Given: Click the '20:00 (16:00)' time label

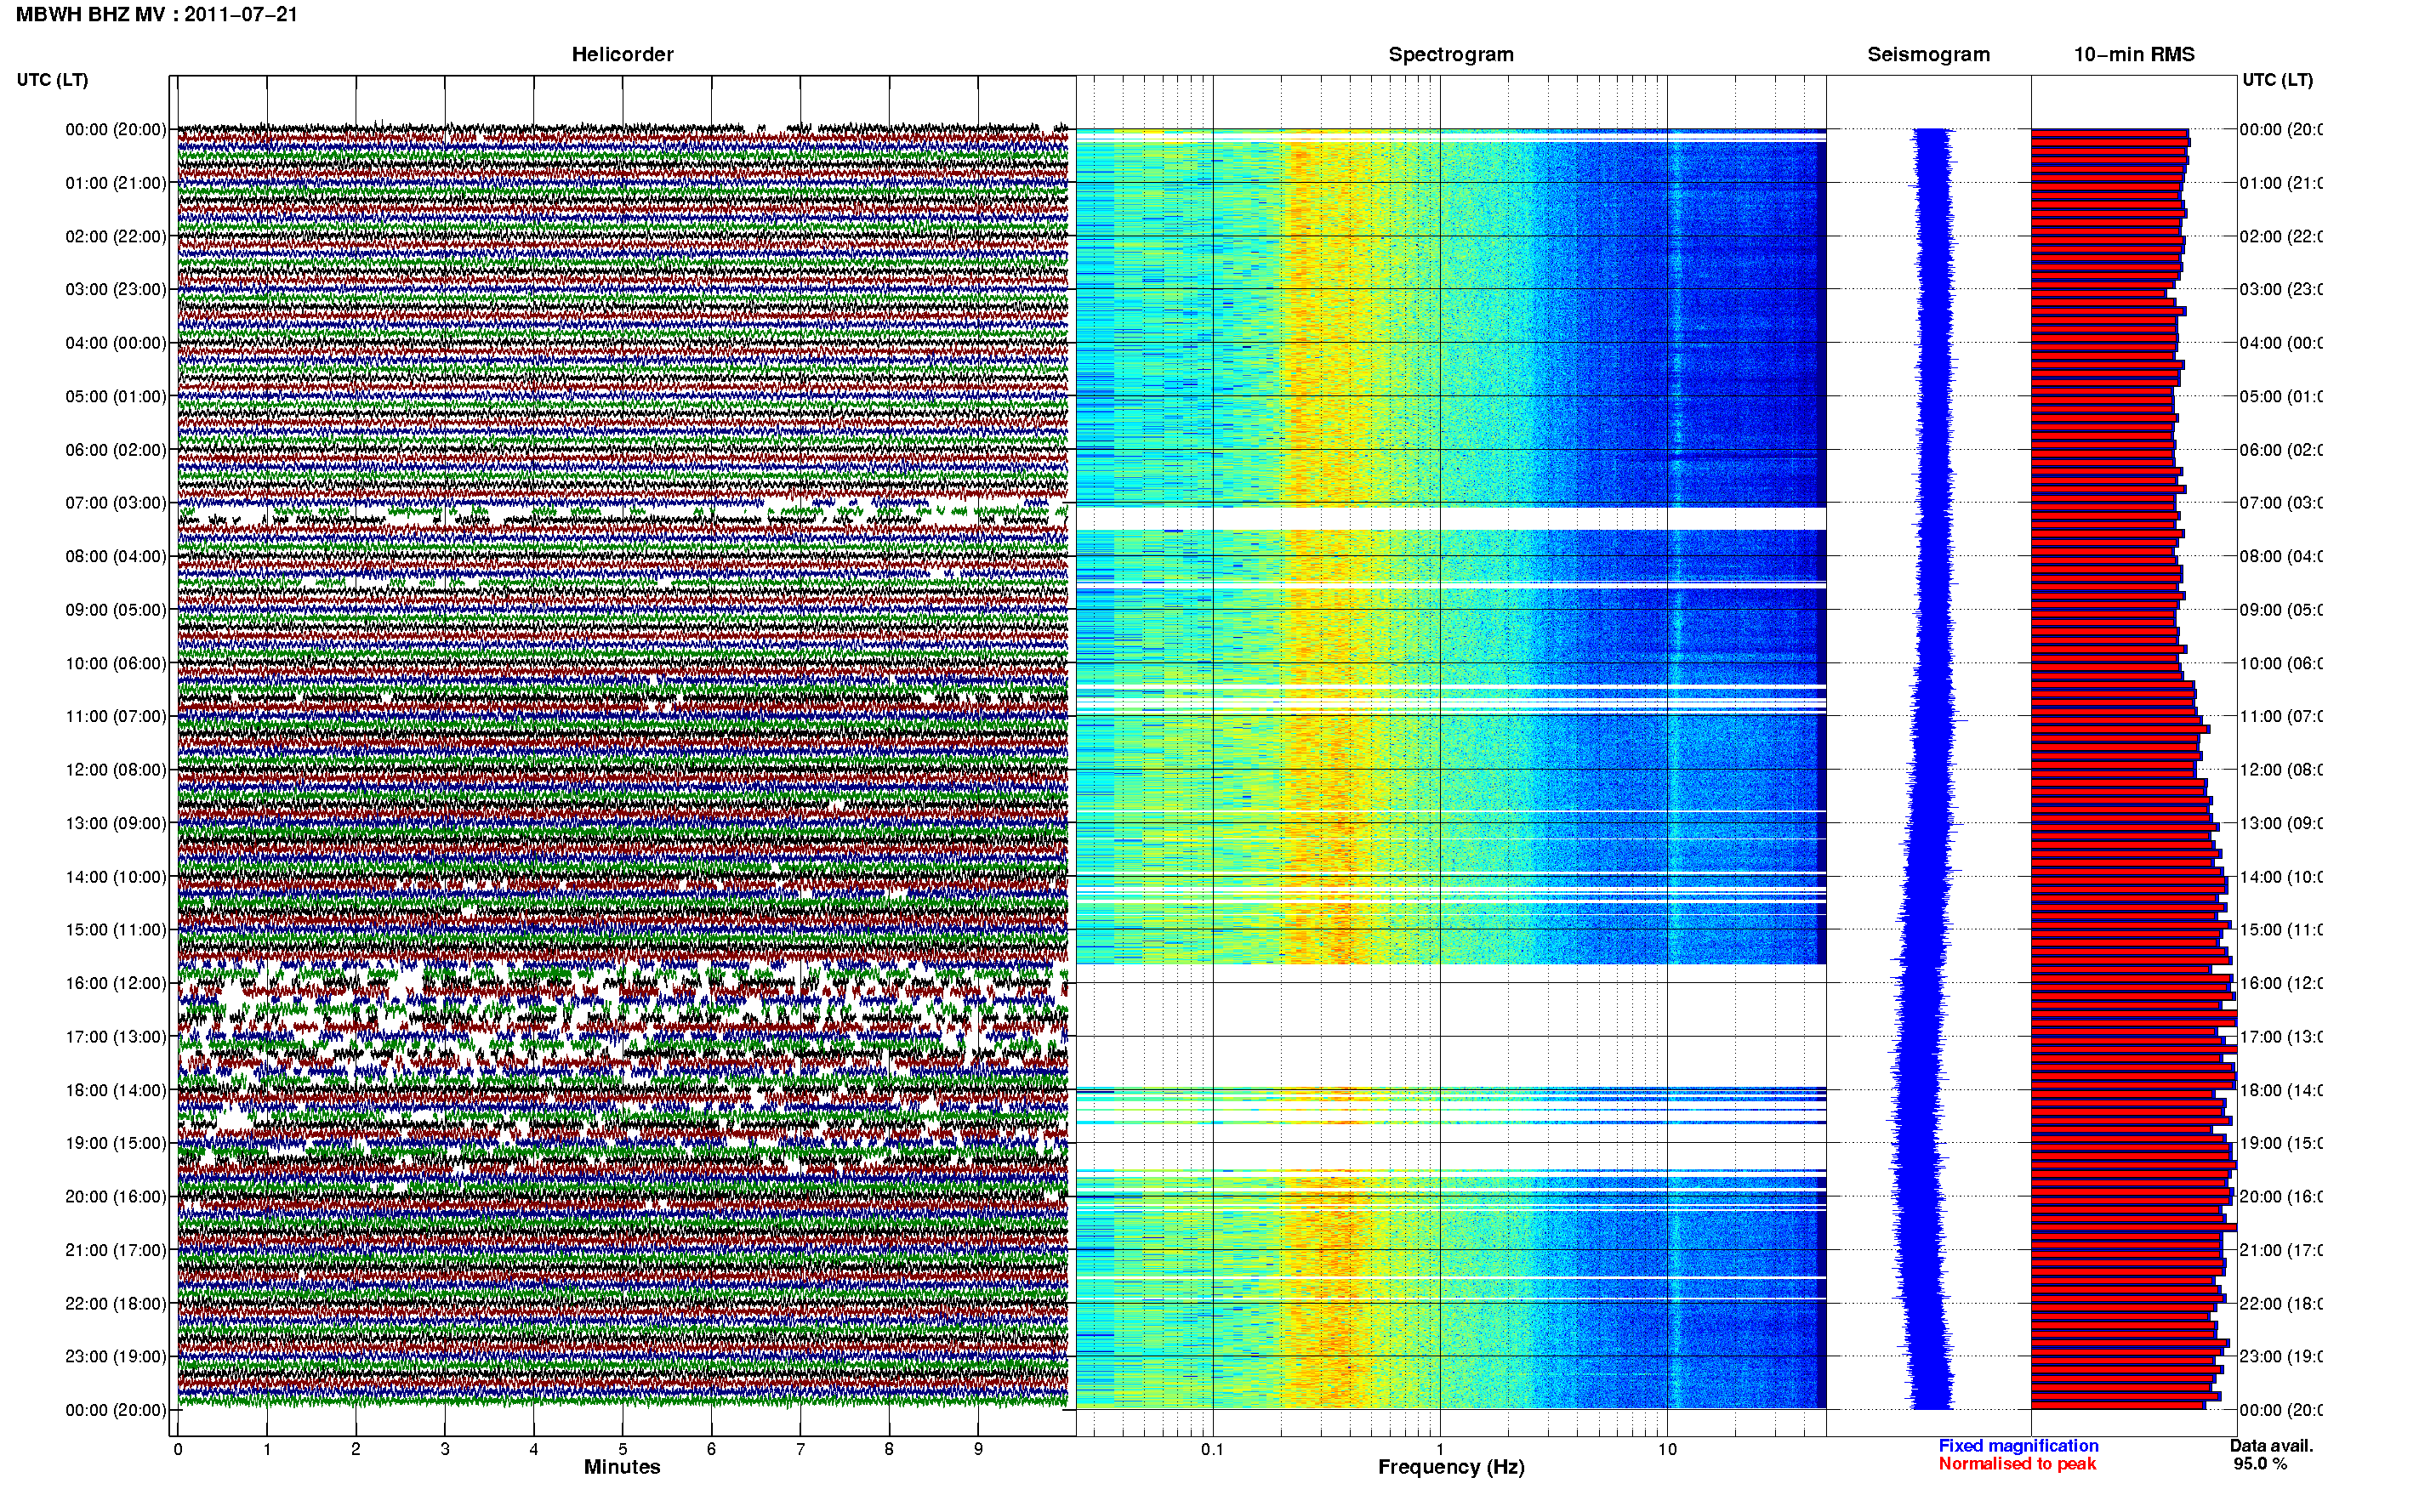Looking at the screenshot, I should pos(116,1197).
